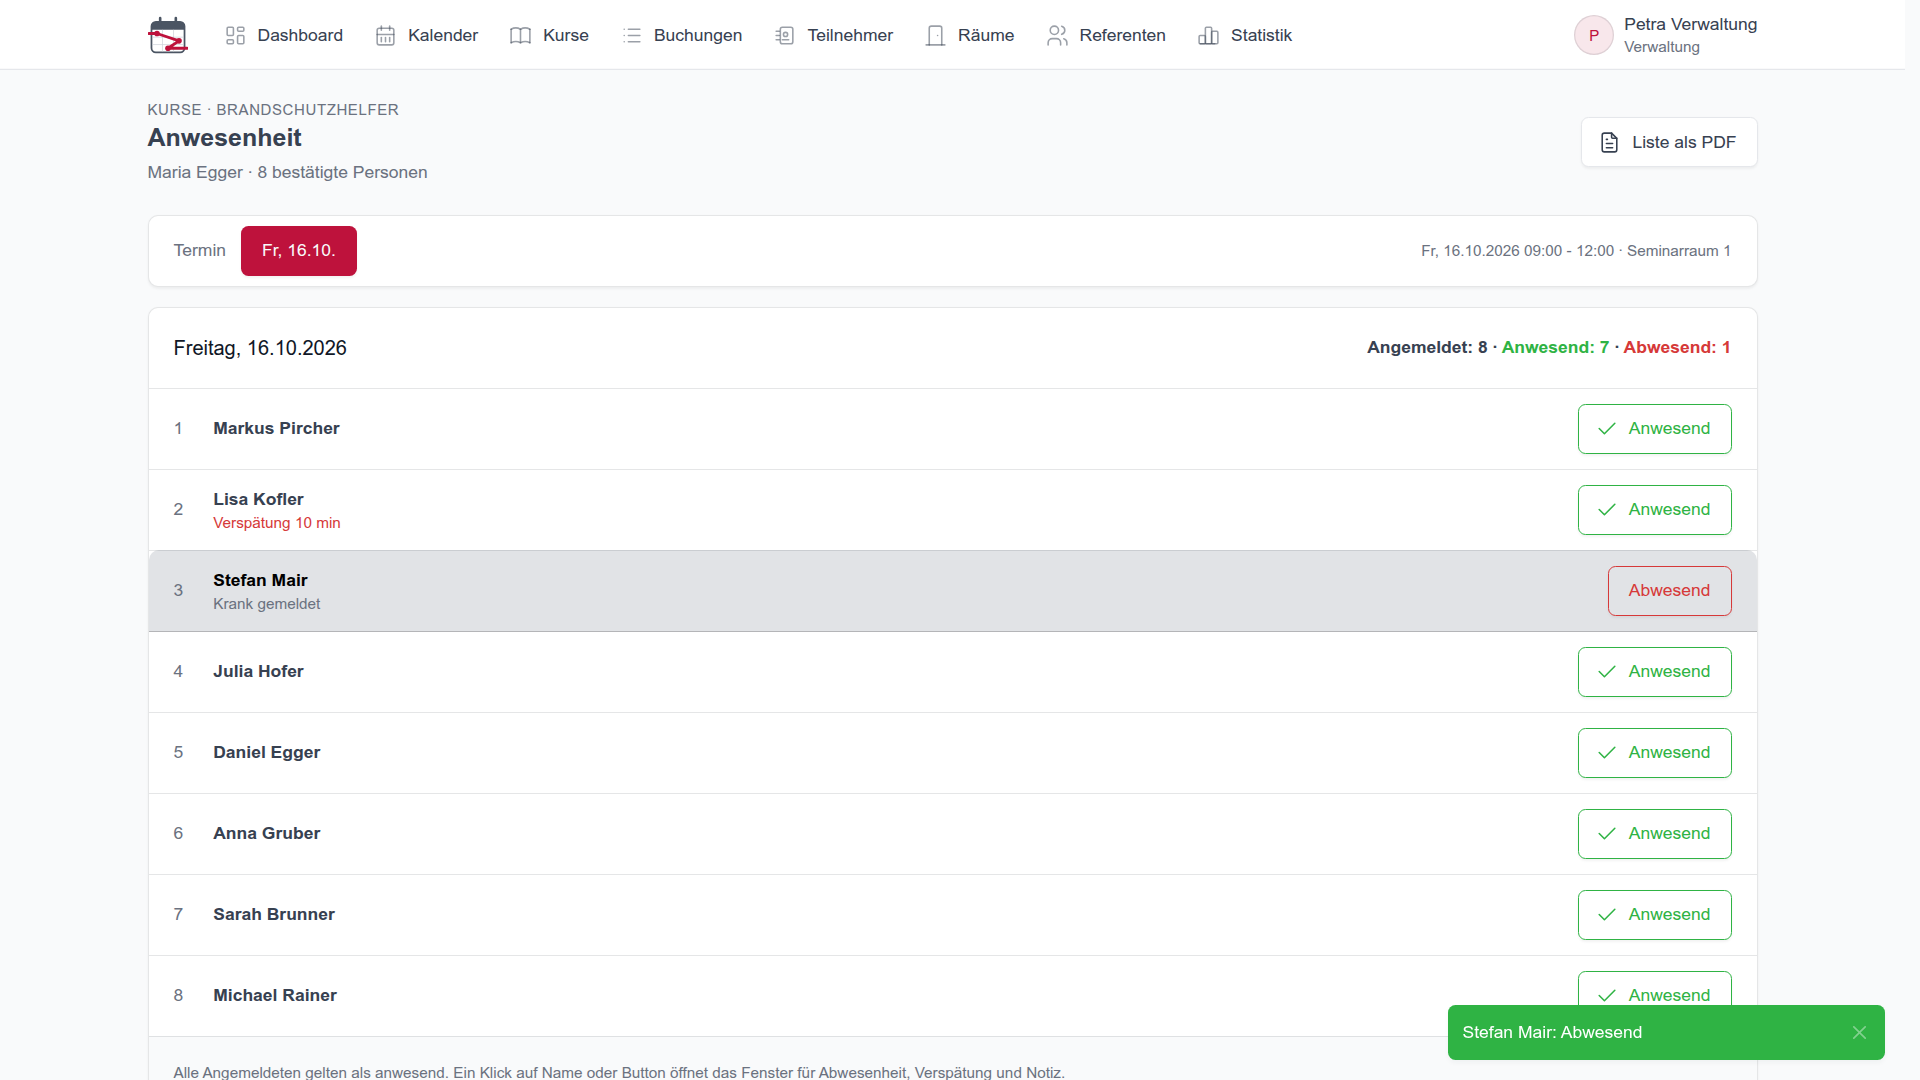The width and height of the screenshot is (1920, 1080).
Task: Click the Anwesend: 7 counter
Action: (x=1555, y=347)
